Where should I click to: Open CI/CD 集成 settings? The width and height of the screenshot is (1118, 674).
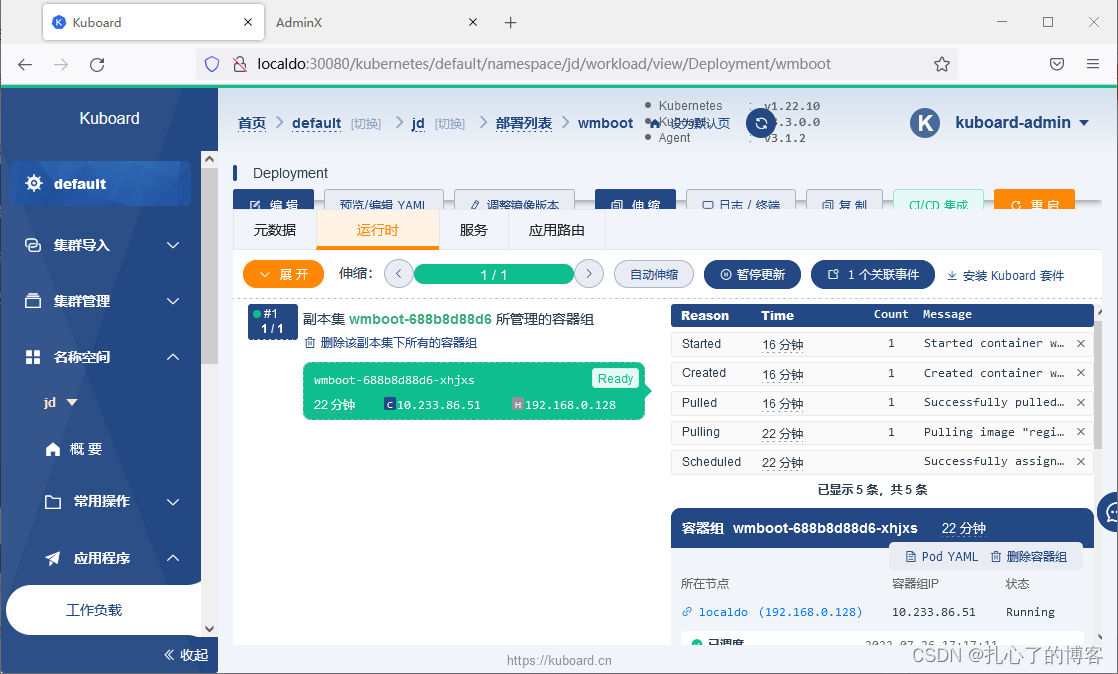point(937,201)
